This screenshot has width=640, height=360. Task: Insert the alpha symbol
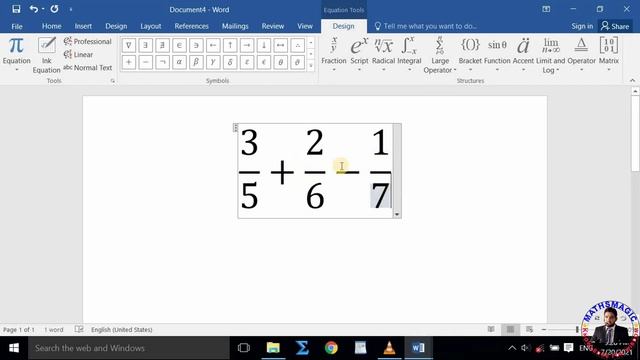(179, 62)
